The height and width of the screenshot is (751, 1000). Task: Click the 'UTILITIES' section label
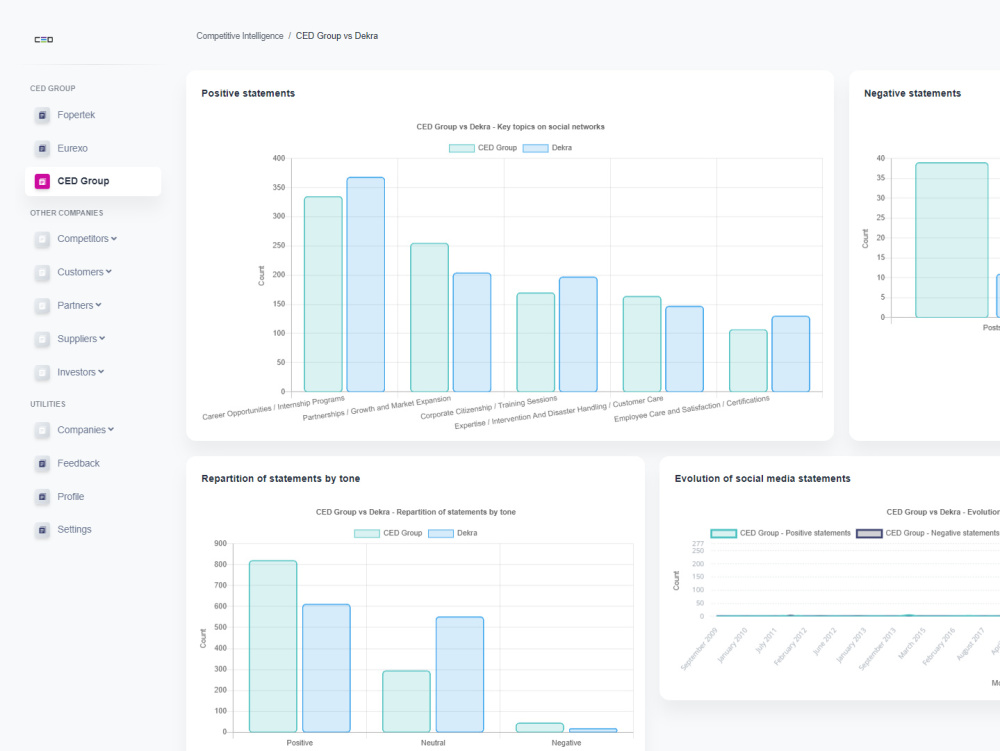click(x=48, y=404)
